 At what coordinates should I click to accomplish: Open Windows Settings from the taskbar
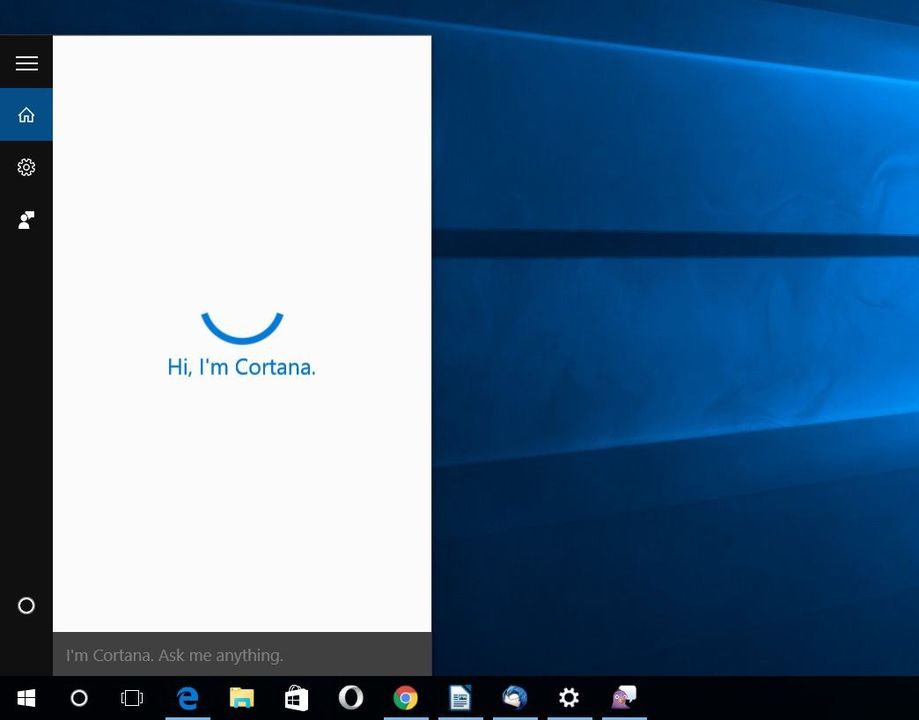[x=568, y=697]
